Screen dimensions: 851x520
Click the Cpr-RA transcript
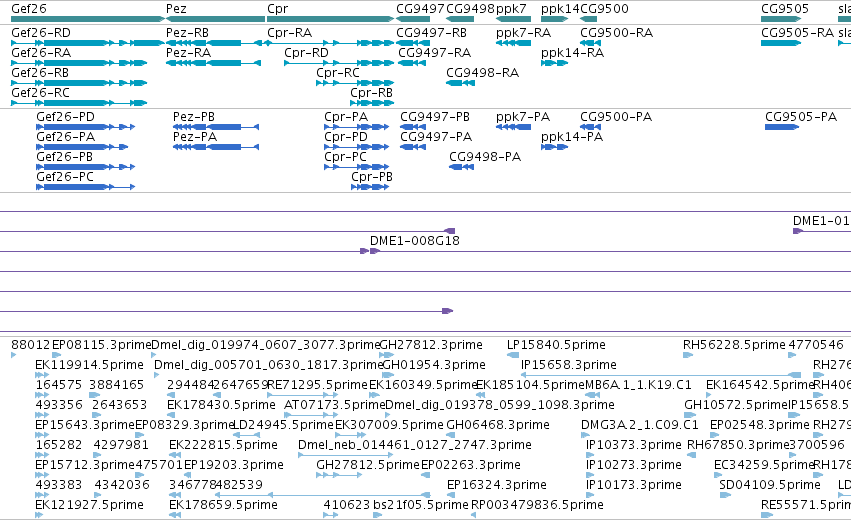[x=331, y=43]
